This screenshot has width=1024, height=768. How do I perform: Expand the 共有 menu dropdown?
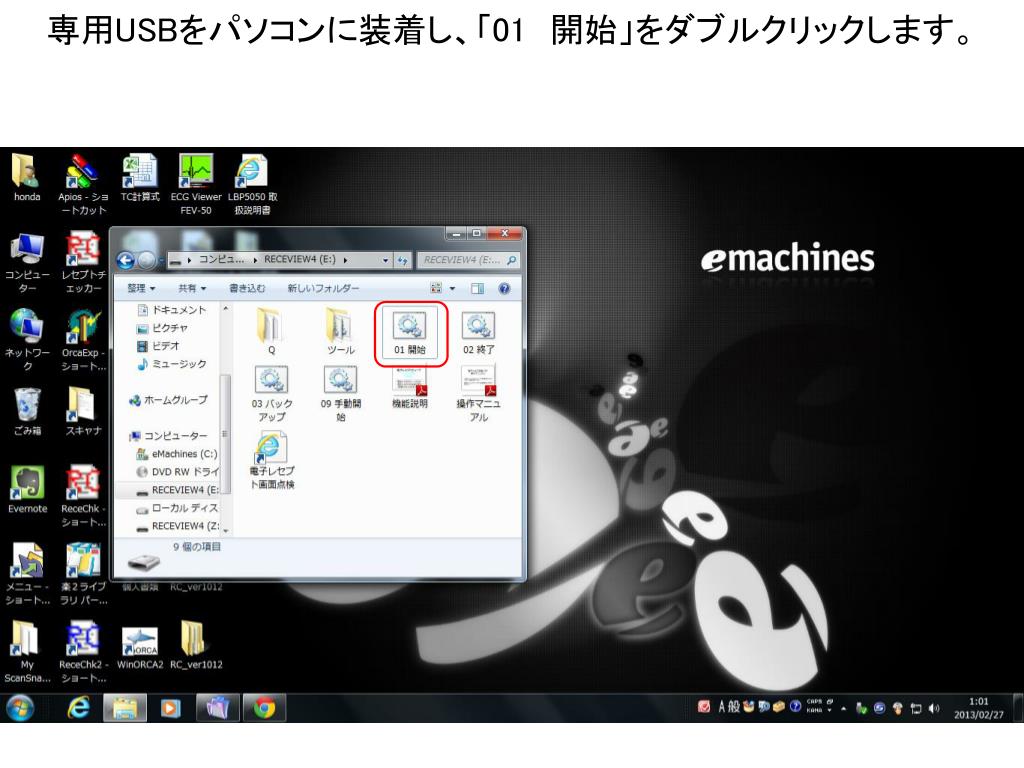click(192, 288)
